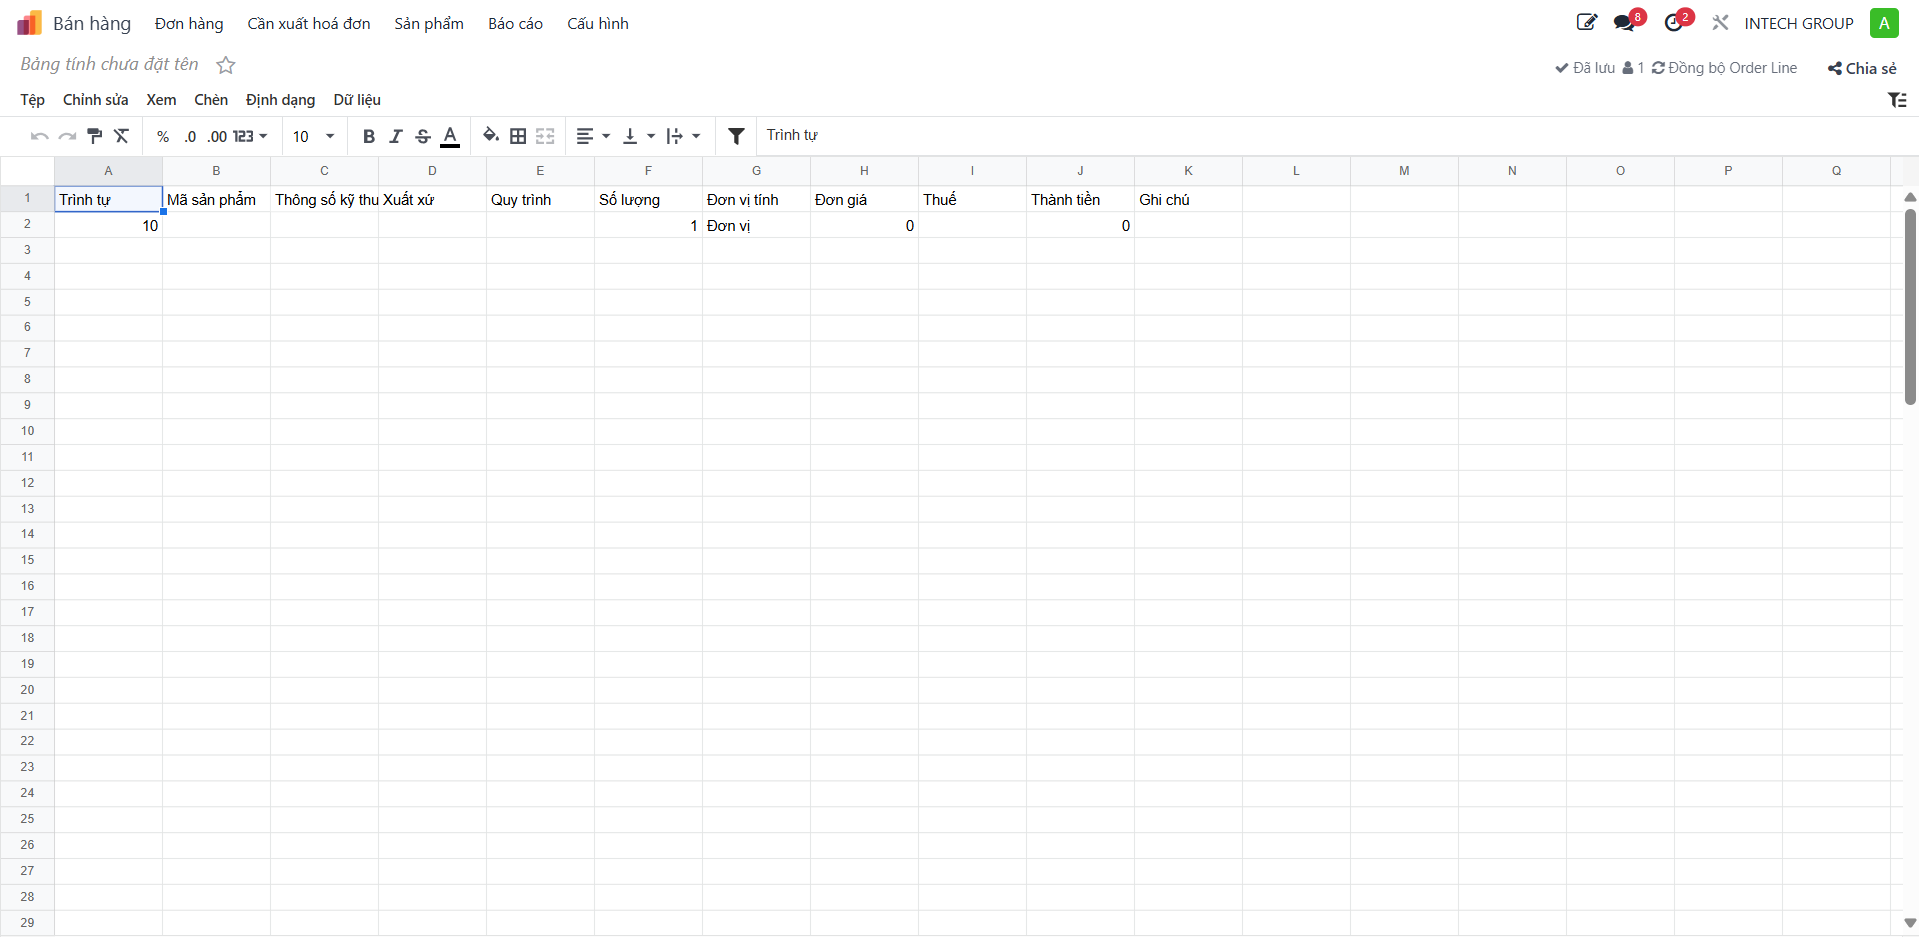Toggle strikethrough formatting

[x=423, y=137]
